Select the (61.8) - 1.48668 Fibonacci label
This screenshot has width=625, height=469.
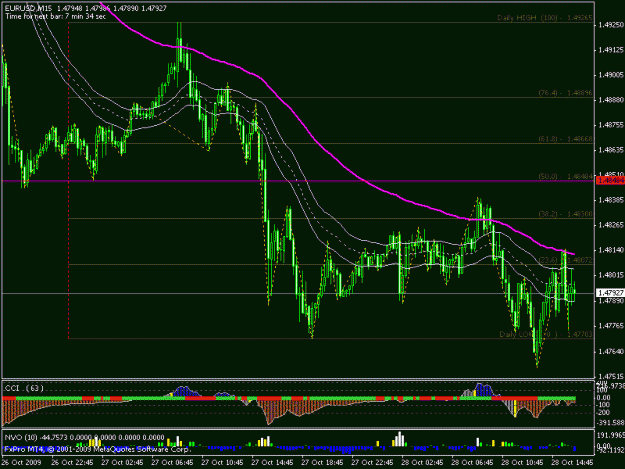(566, 139)
